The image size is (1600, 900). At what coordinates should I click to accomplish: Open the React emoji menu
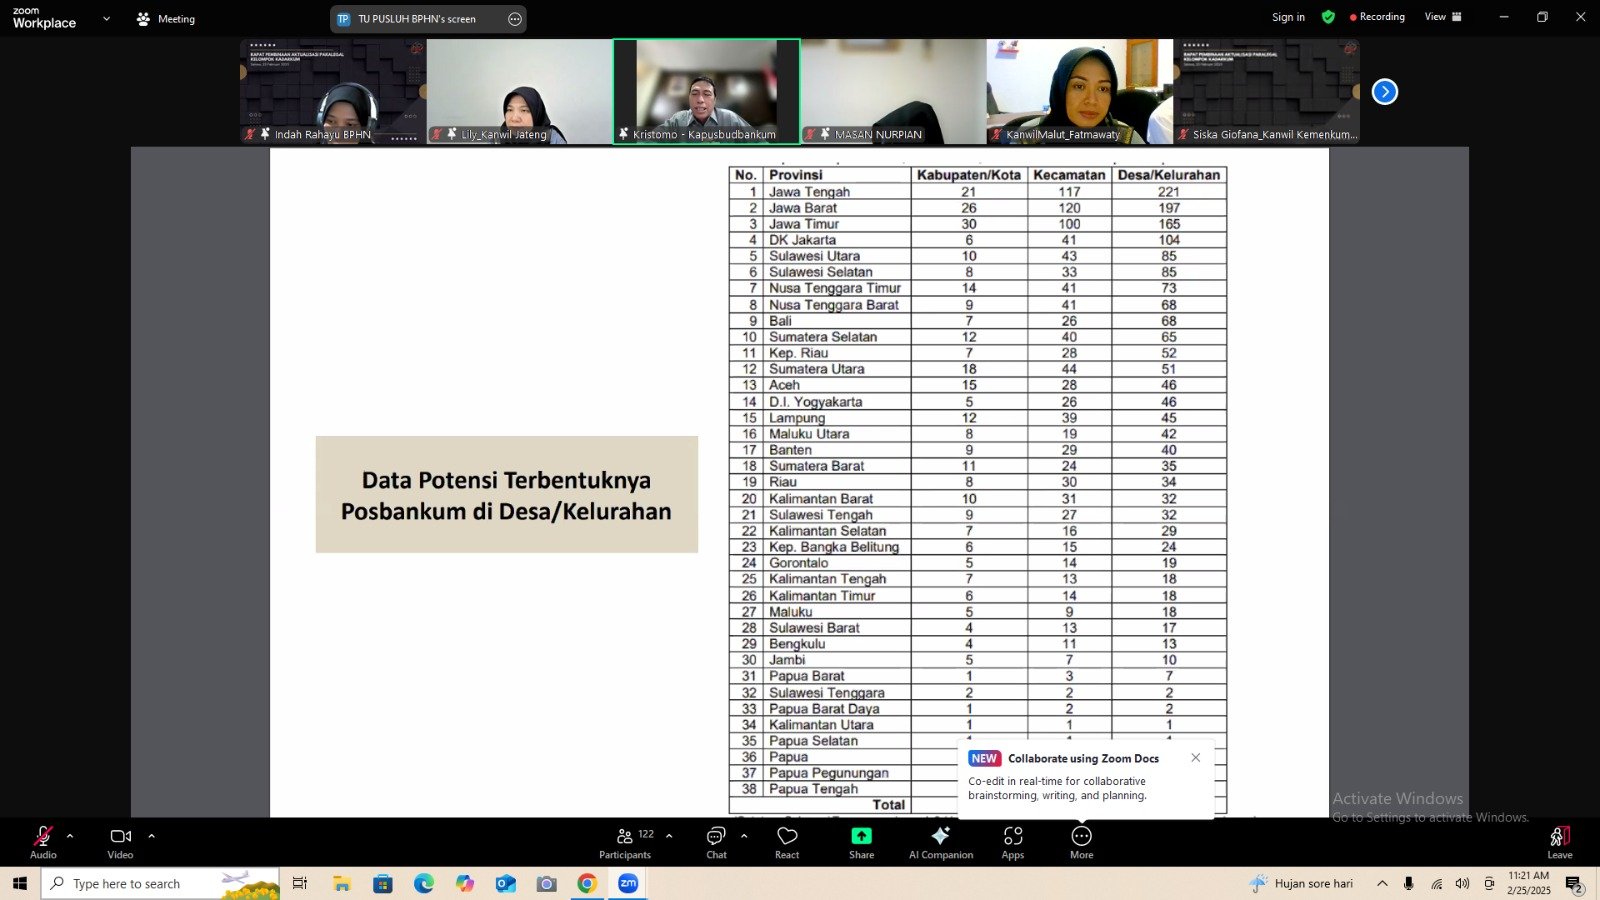[x=787, y=842]
